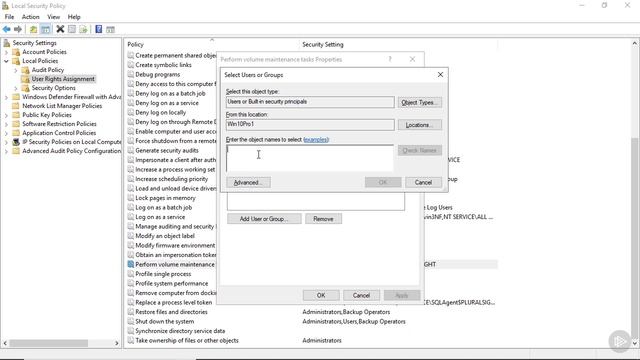Click the Debug programs policy icon

coord(131,74)
